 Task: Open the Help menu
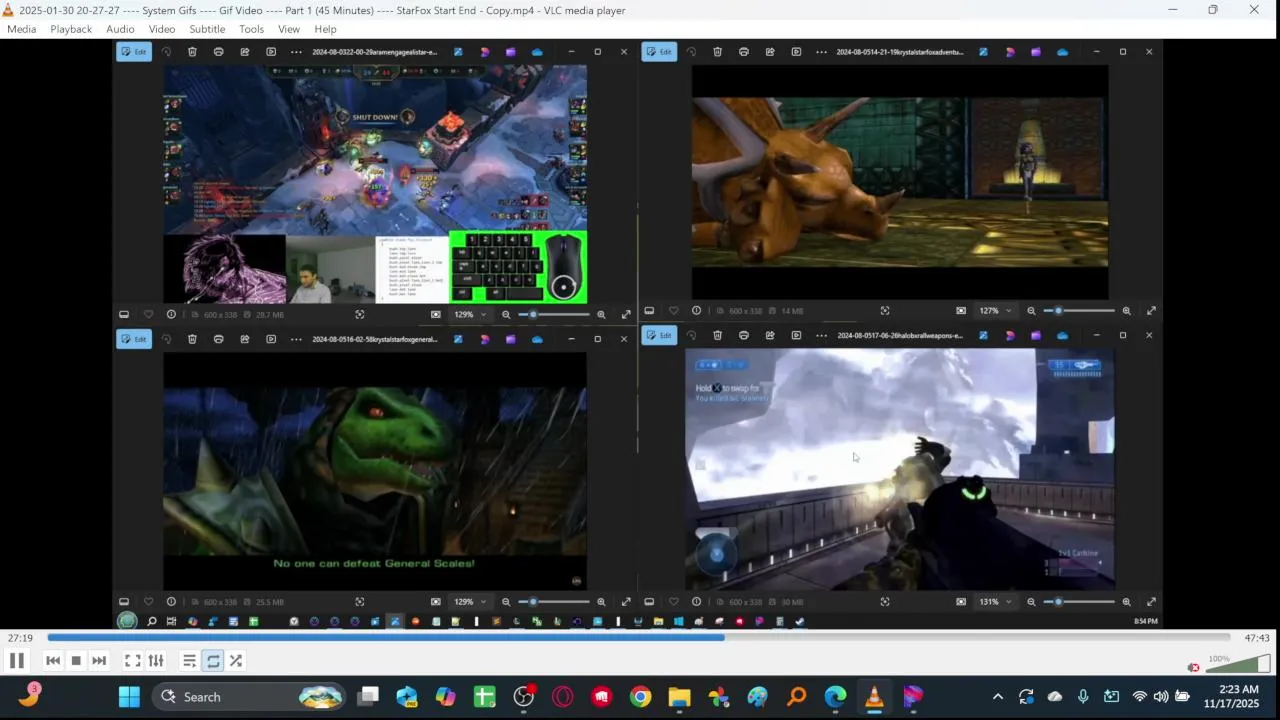325,29
